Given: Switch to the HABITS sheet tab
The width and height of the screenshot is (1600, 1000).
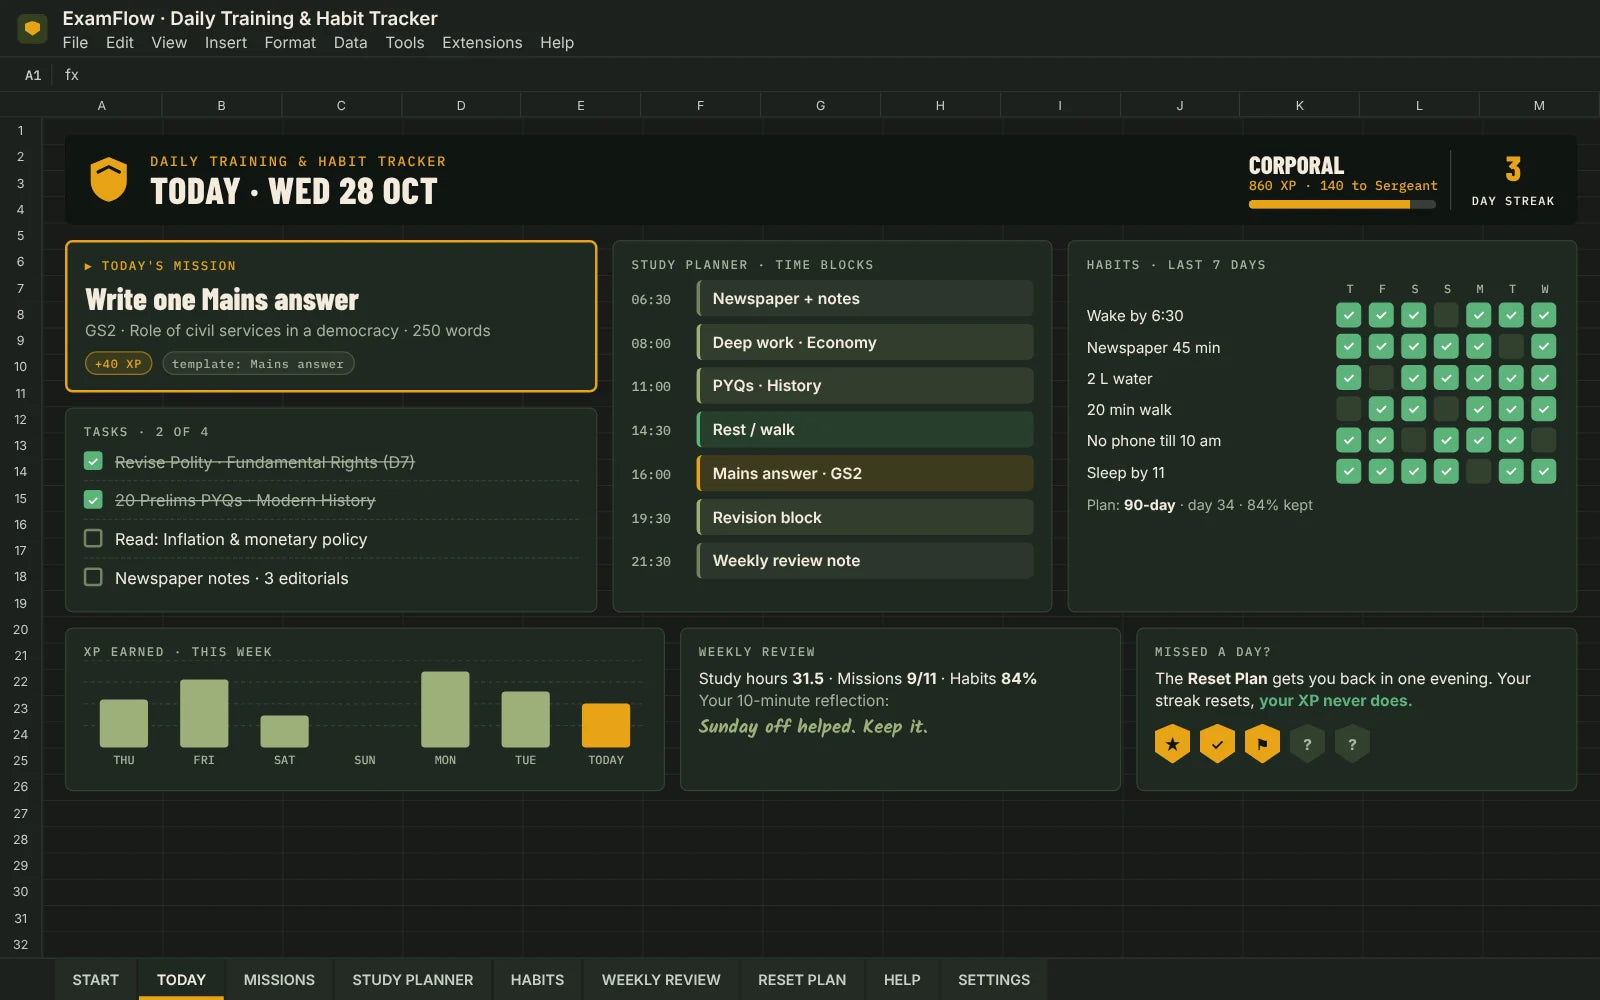Looking at the screenshot, I should pos(537,980).
